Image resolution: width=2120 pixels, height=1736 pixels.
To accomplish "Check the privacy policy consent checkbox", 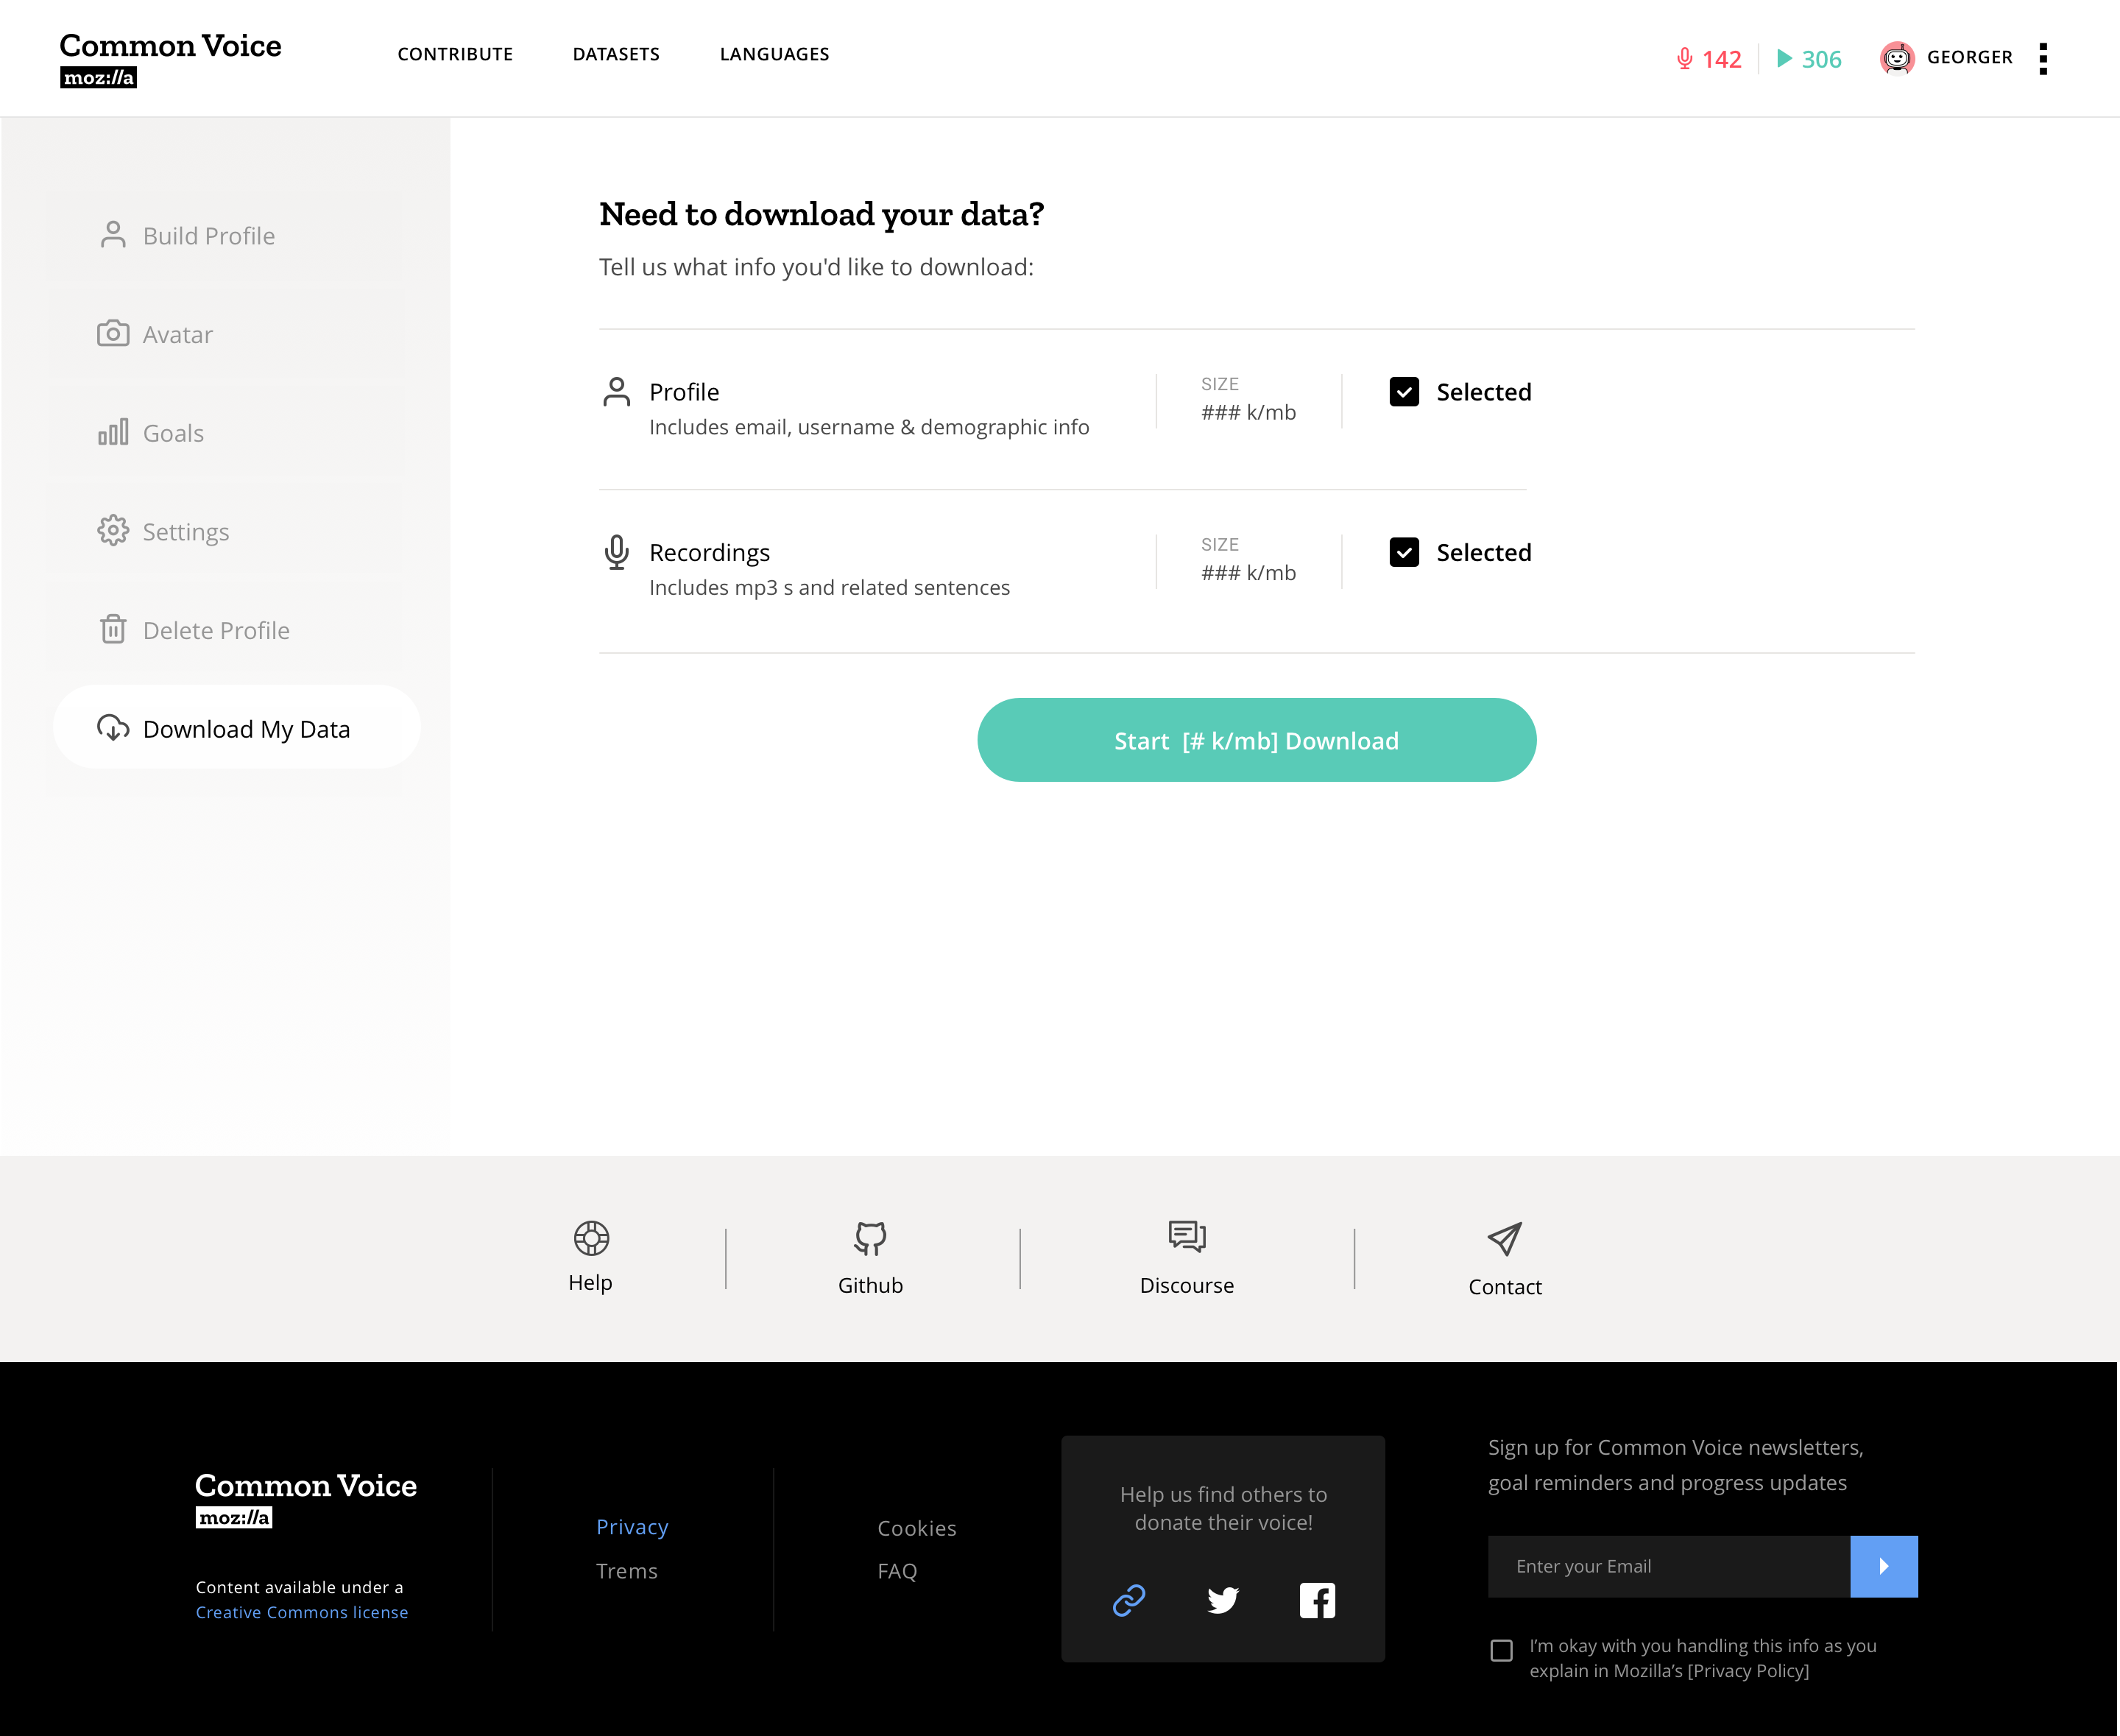I will click(x=1500, y=1651).
